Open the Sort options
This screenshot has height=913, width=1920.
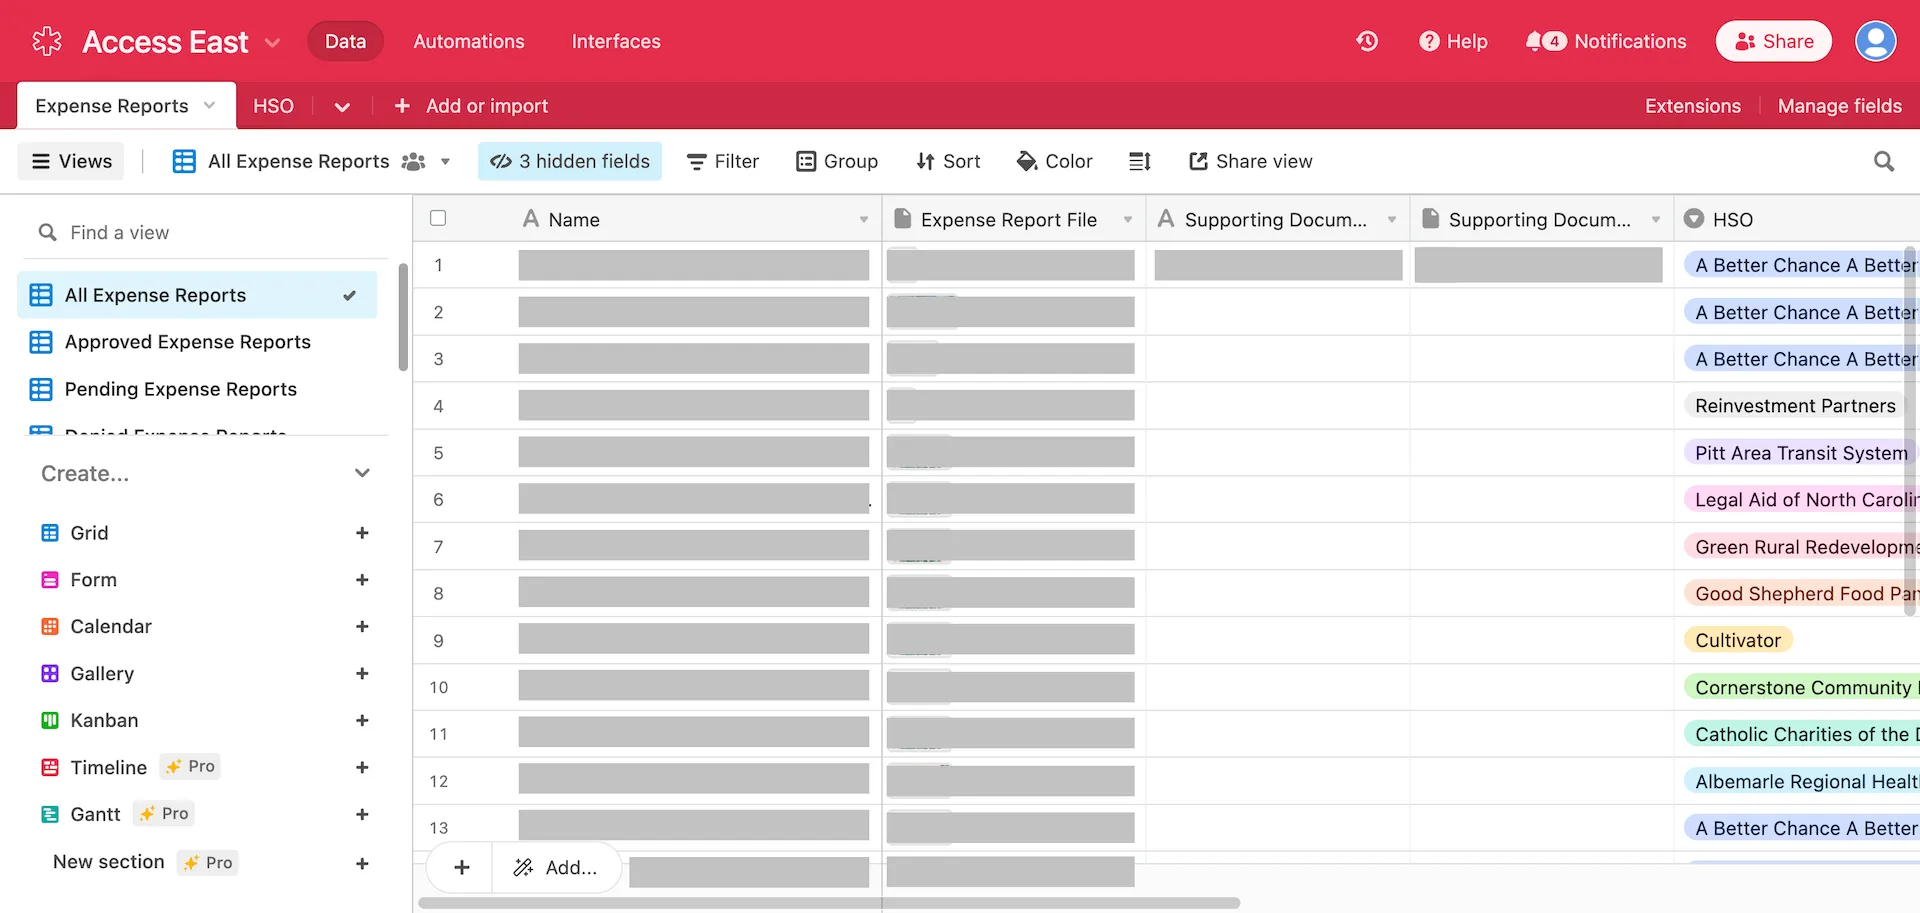pyautogui.click(x=948, y=160)
